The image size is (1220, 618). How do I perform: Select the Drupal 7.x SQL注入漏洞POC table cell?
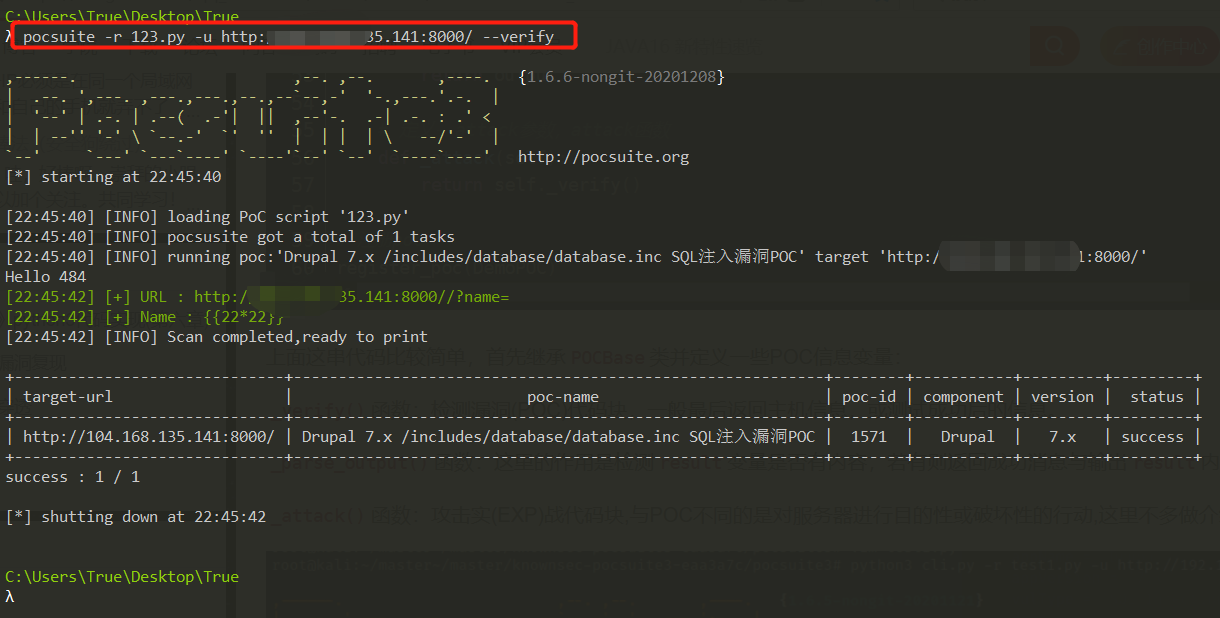[x=558, y=437]
